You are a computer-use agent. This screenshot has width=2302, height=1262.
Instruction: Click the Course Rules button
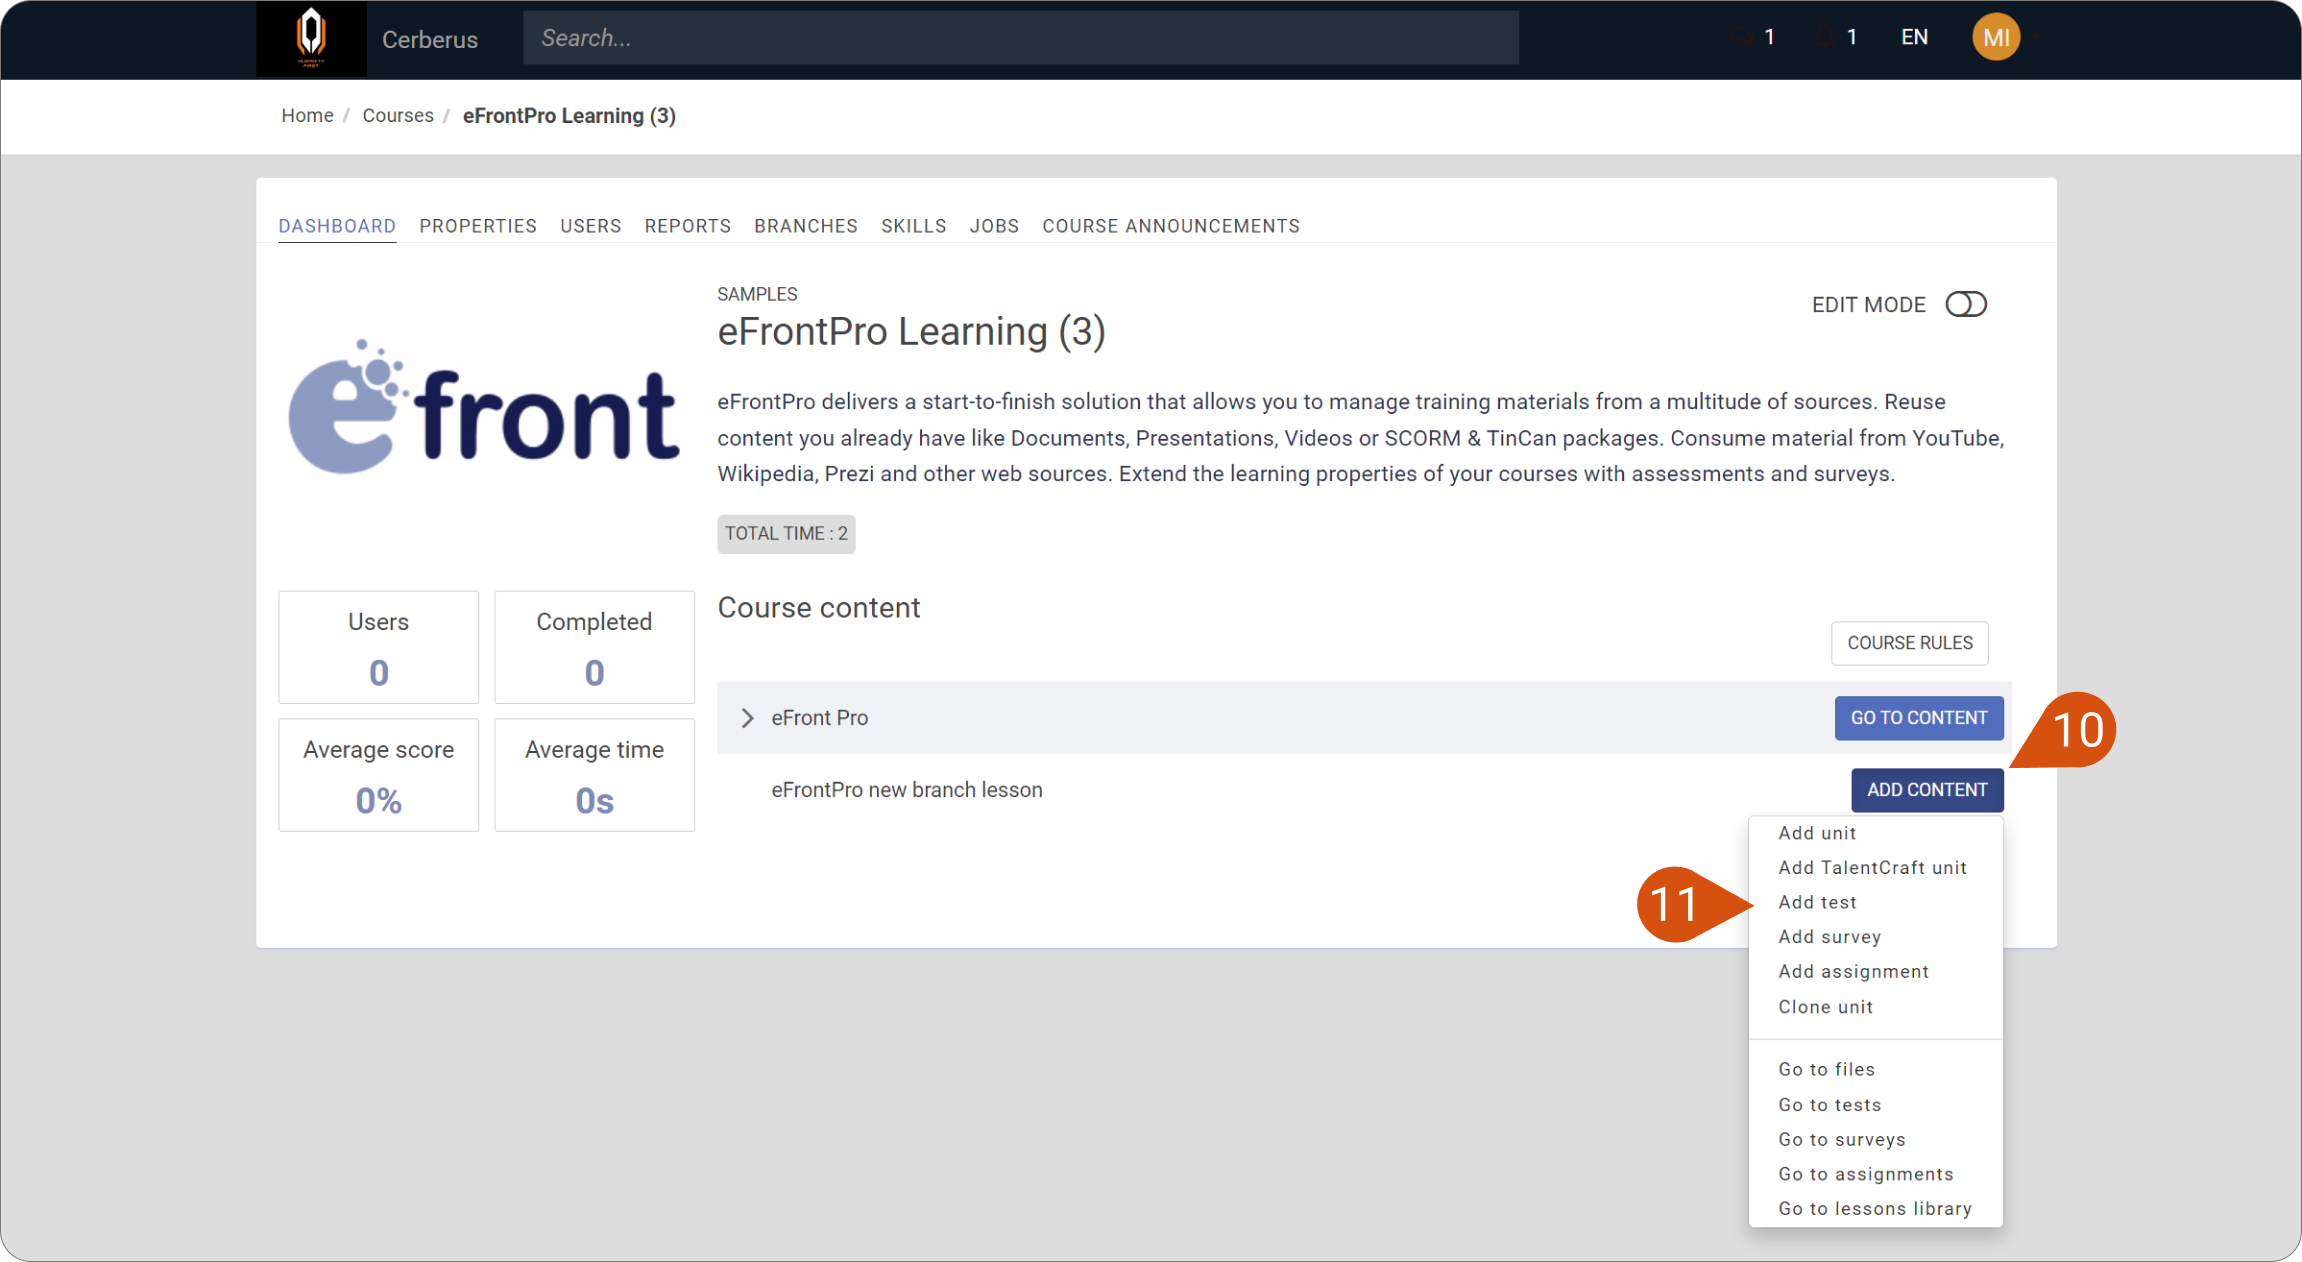coord(1909,643)
